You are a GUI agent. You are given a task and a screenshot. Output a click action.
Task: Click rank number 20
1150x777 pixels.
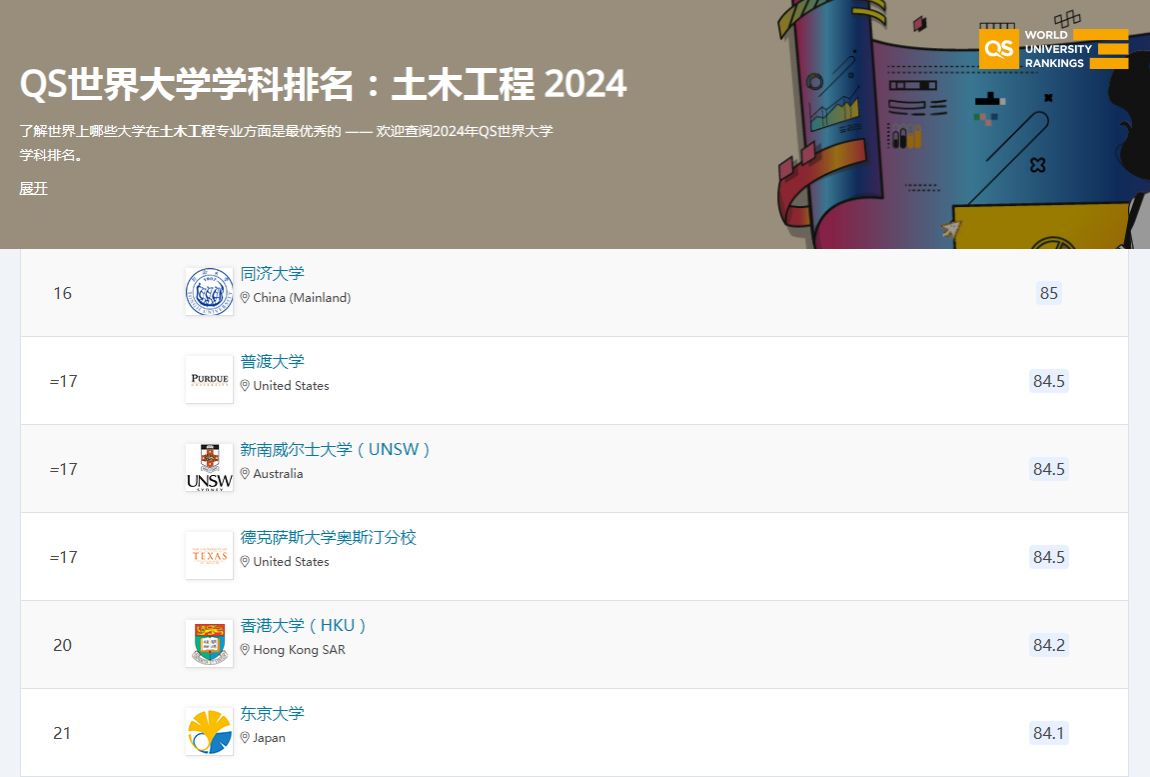click(x=62, y=646)
